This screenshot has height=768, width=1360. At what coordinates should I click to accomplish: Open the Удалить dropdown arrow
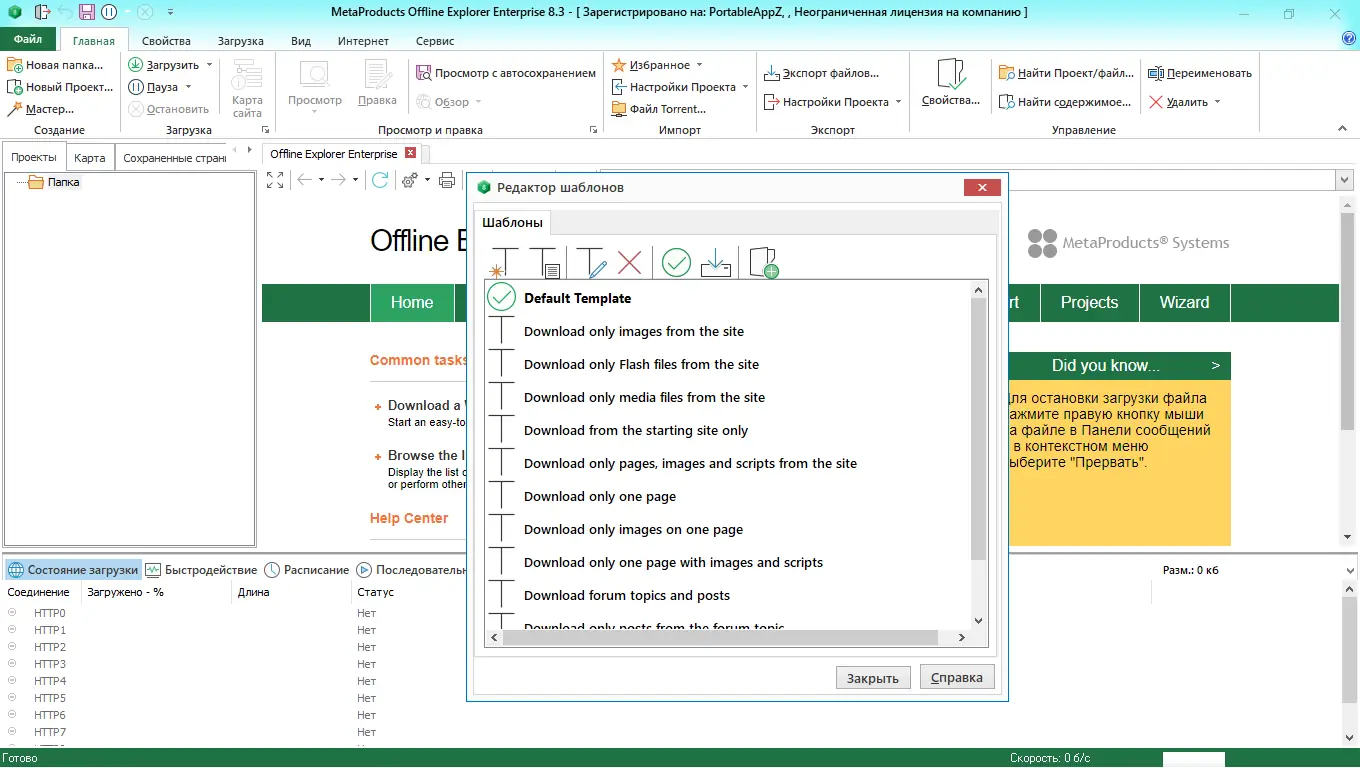[x=1217, y=102]
